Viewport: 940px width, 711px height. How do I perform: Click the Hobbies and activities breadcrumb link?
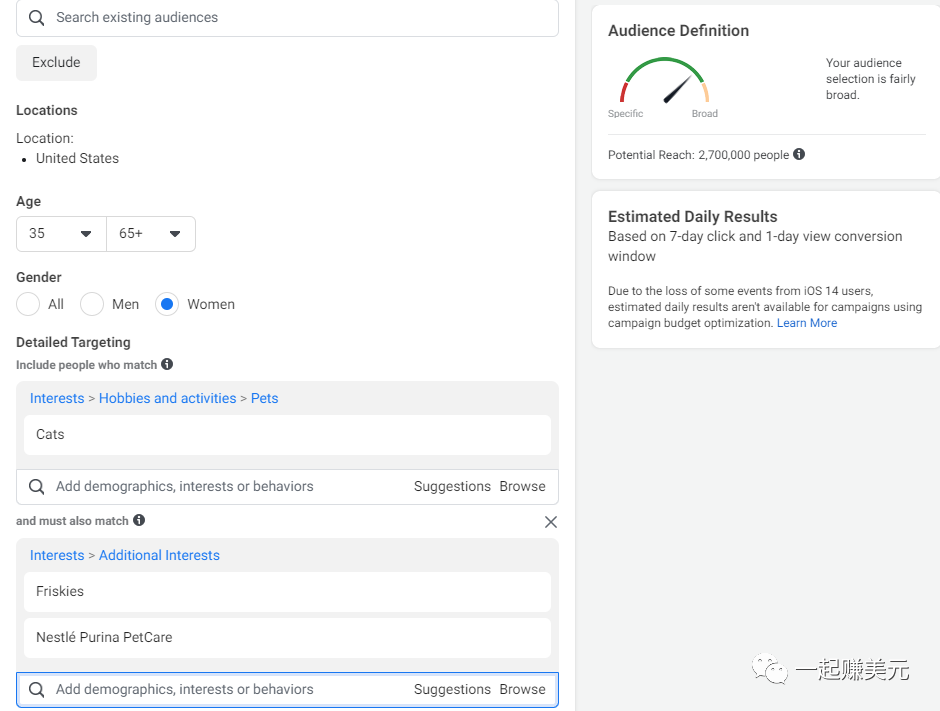coord(168,398)
